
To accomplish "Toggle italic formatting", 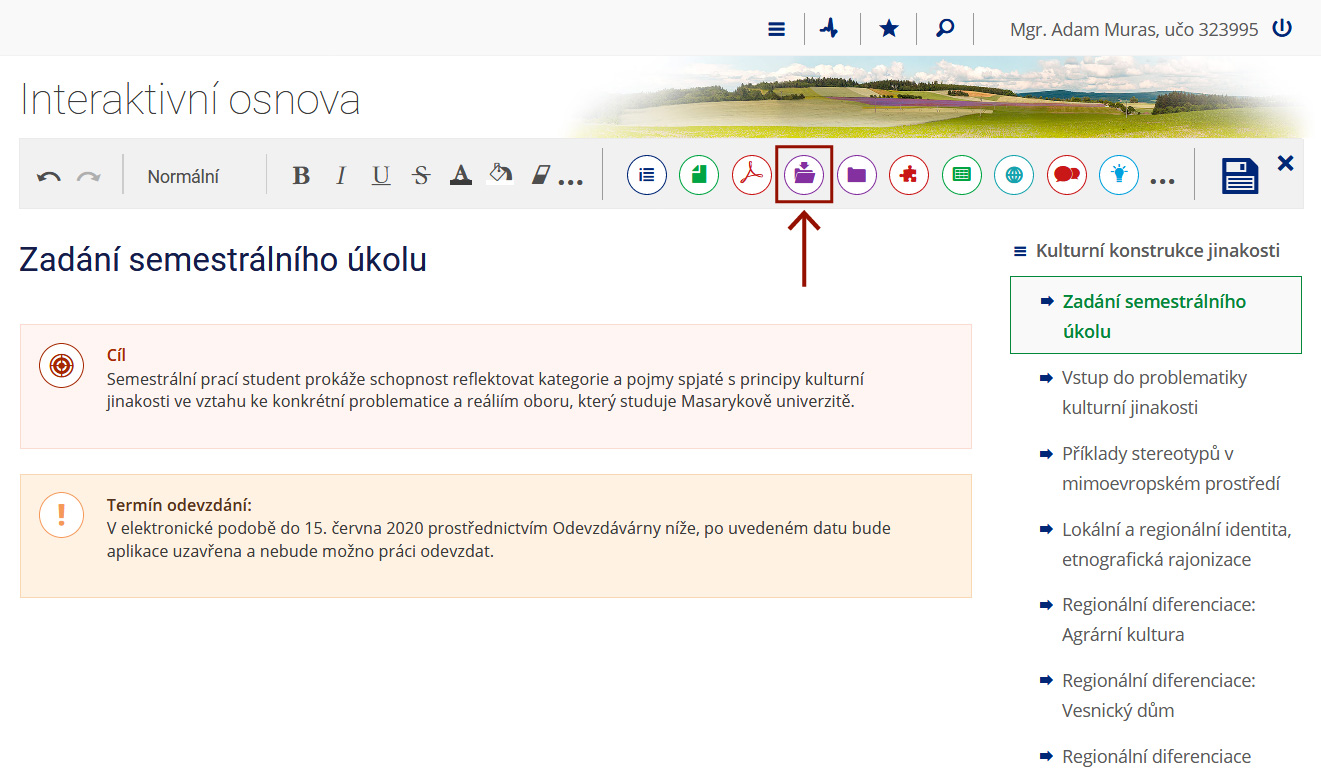I will (x=340, y=176).
